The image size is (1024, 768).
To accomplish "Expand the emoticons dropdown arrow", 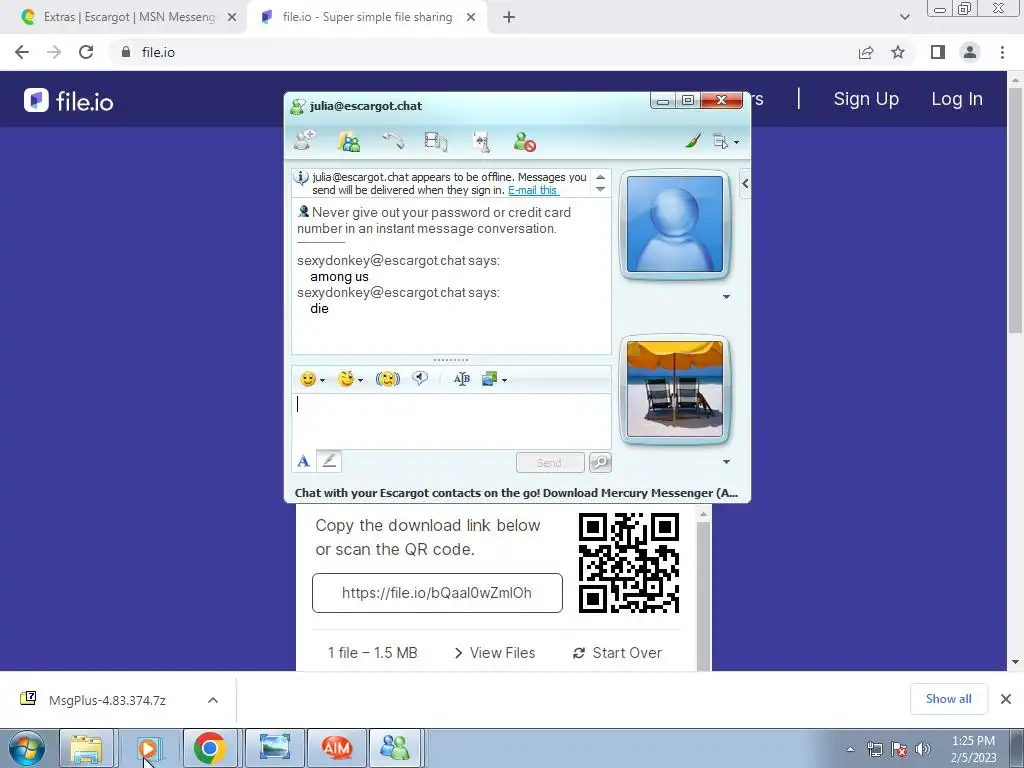I will 323,380.
